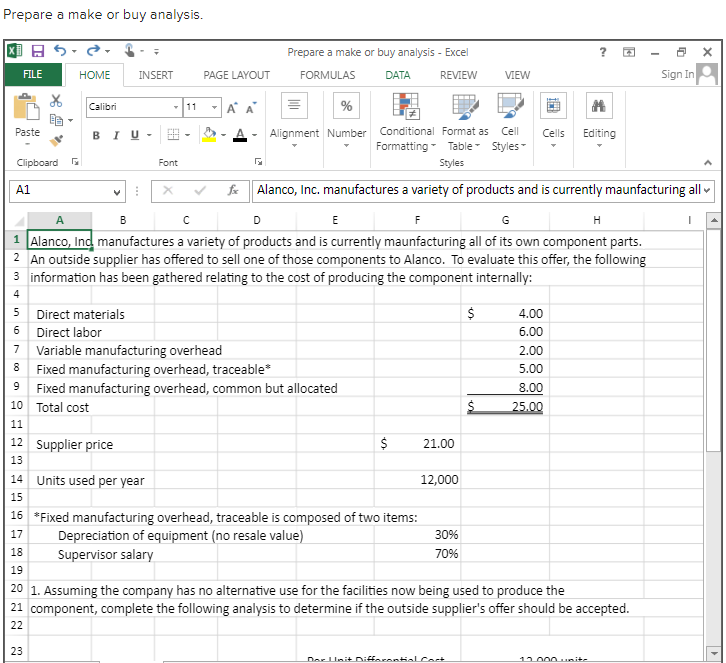Open the undo history dropdown arrow

tap(74, 51)
